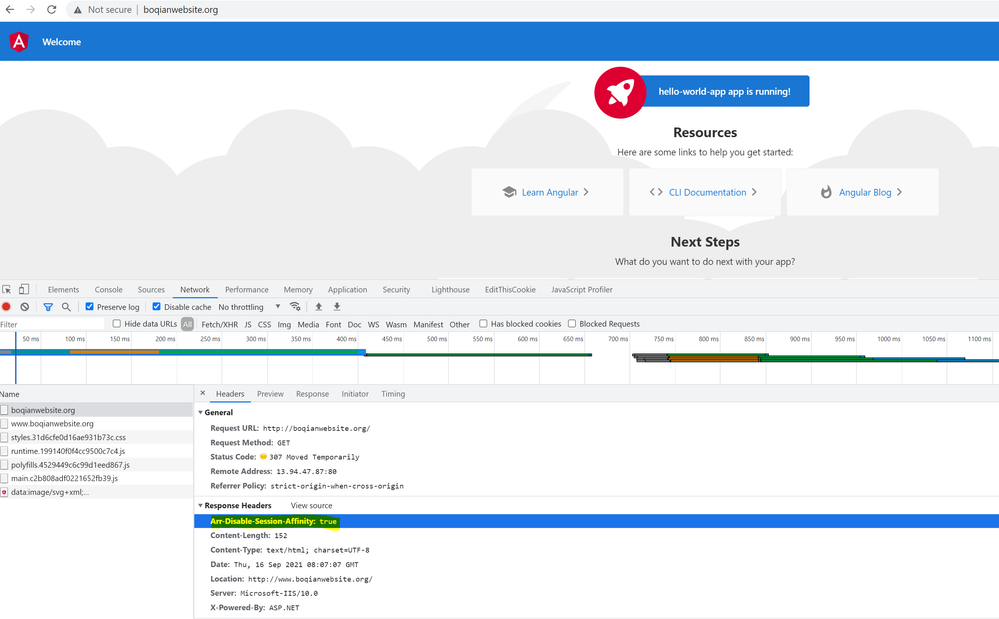The height and width of the screenshot is (619, 999).
Task: Open the Sources tab
Action: tap(151, 289)
